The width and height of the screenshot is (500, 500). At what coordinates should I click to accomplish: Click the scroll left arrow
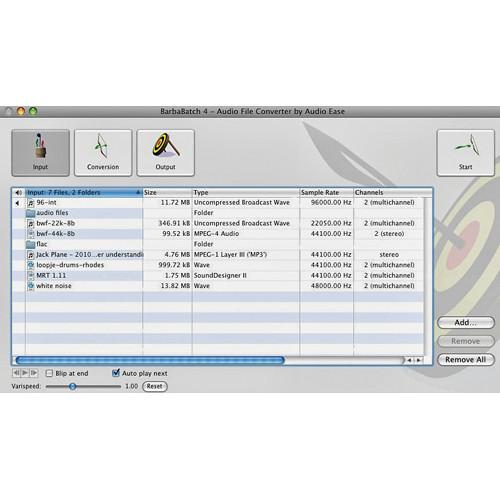pos(409,360)
